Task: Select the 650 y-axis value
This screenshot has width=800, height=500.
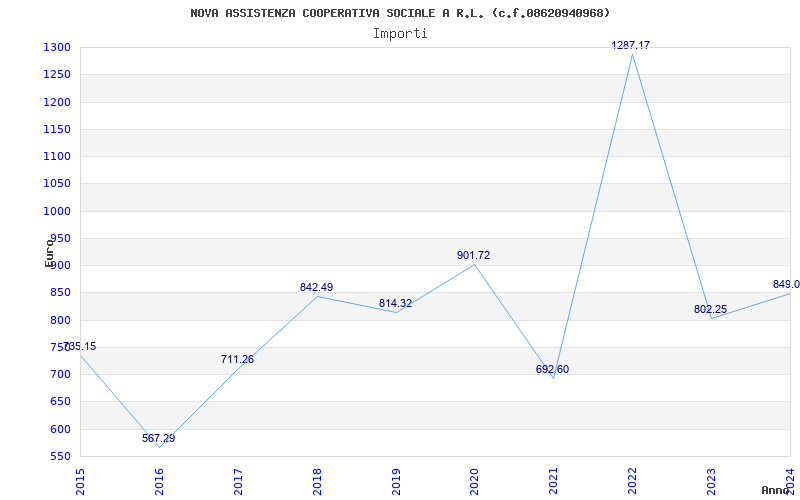Action: tap(60, 402)
